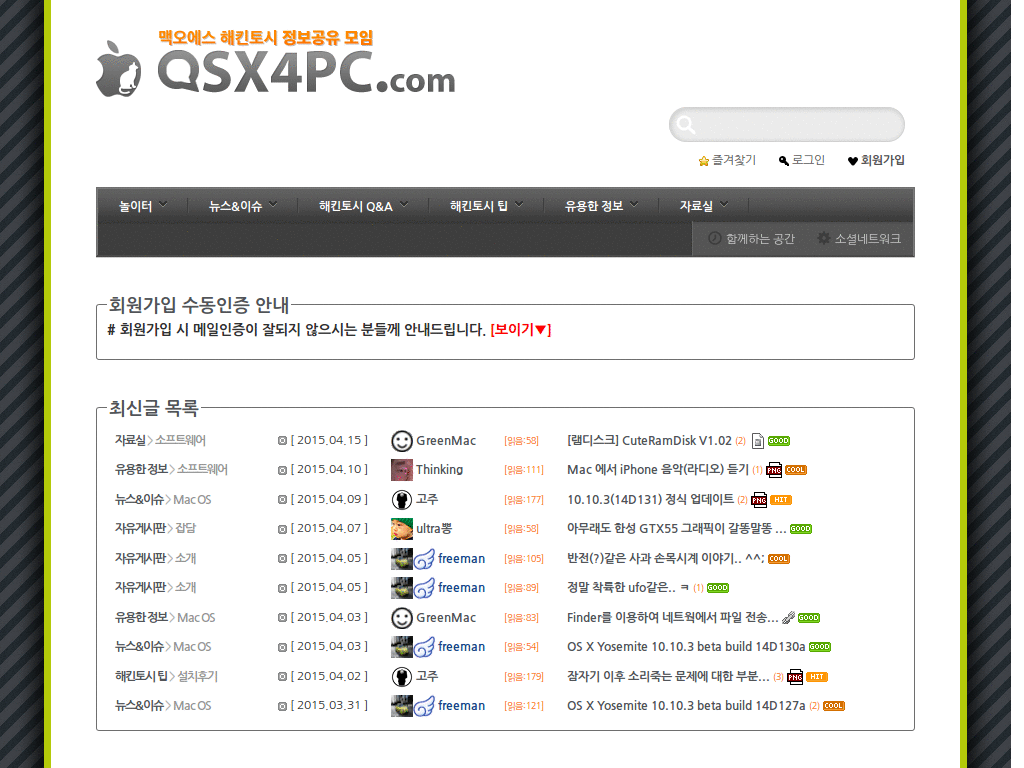Screen dimensions: 1024x768
Task: Click username ultra뽕
Action: (434, 529)
